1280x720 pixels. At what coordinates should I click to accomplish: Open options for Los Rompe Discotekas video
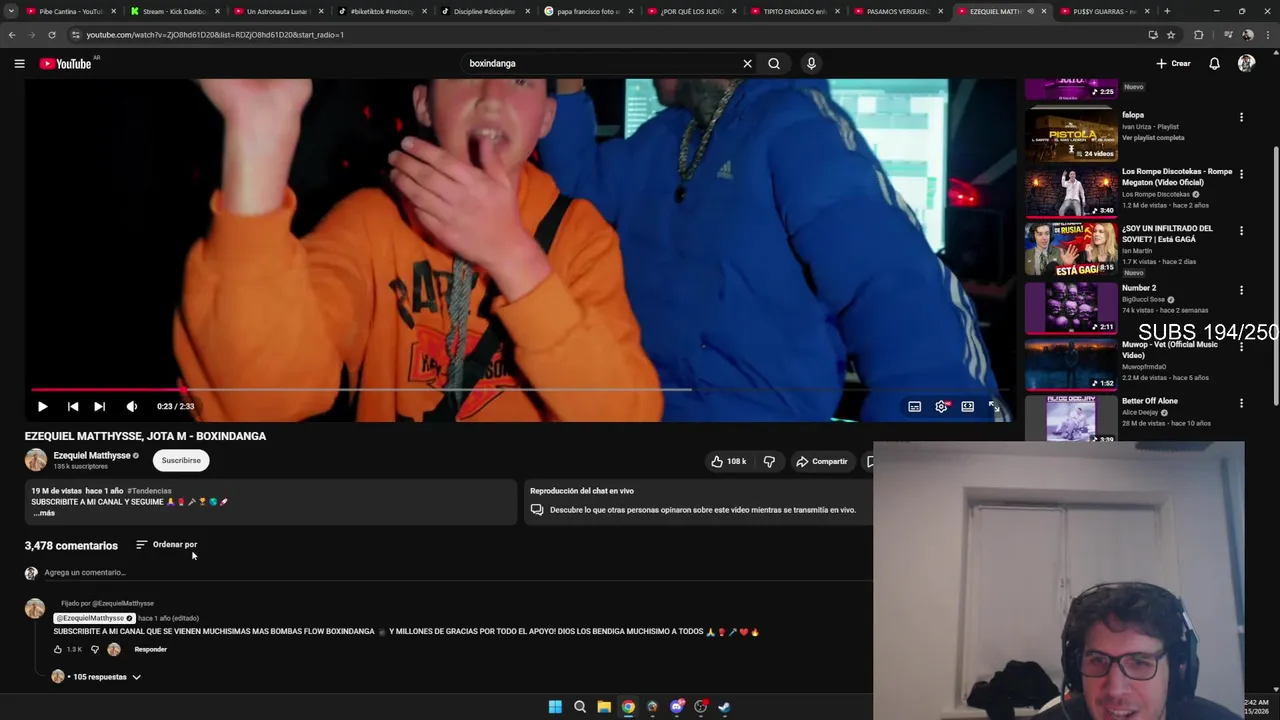[x=1241, y=174]
